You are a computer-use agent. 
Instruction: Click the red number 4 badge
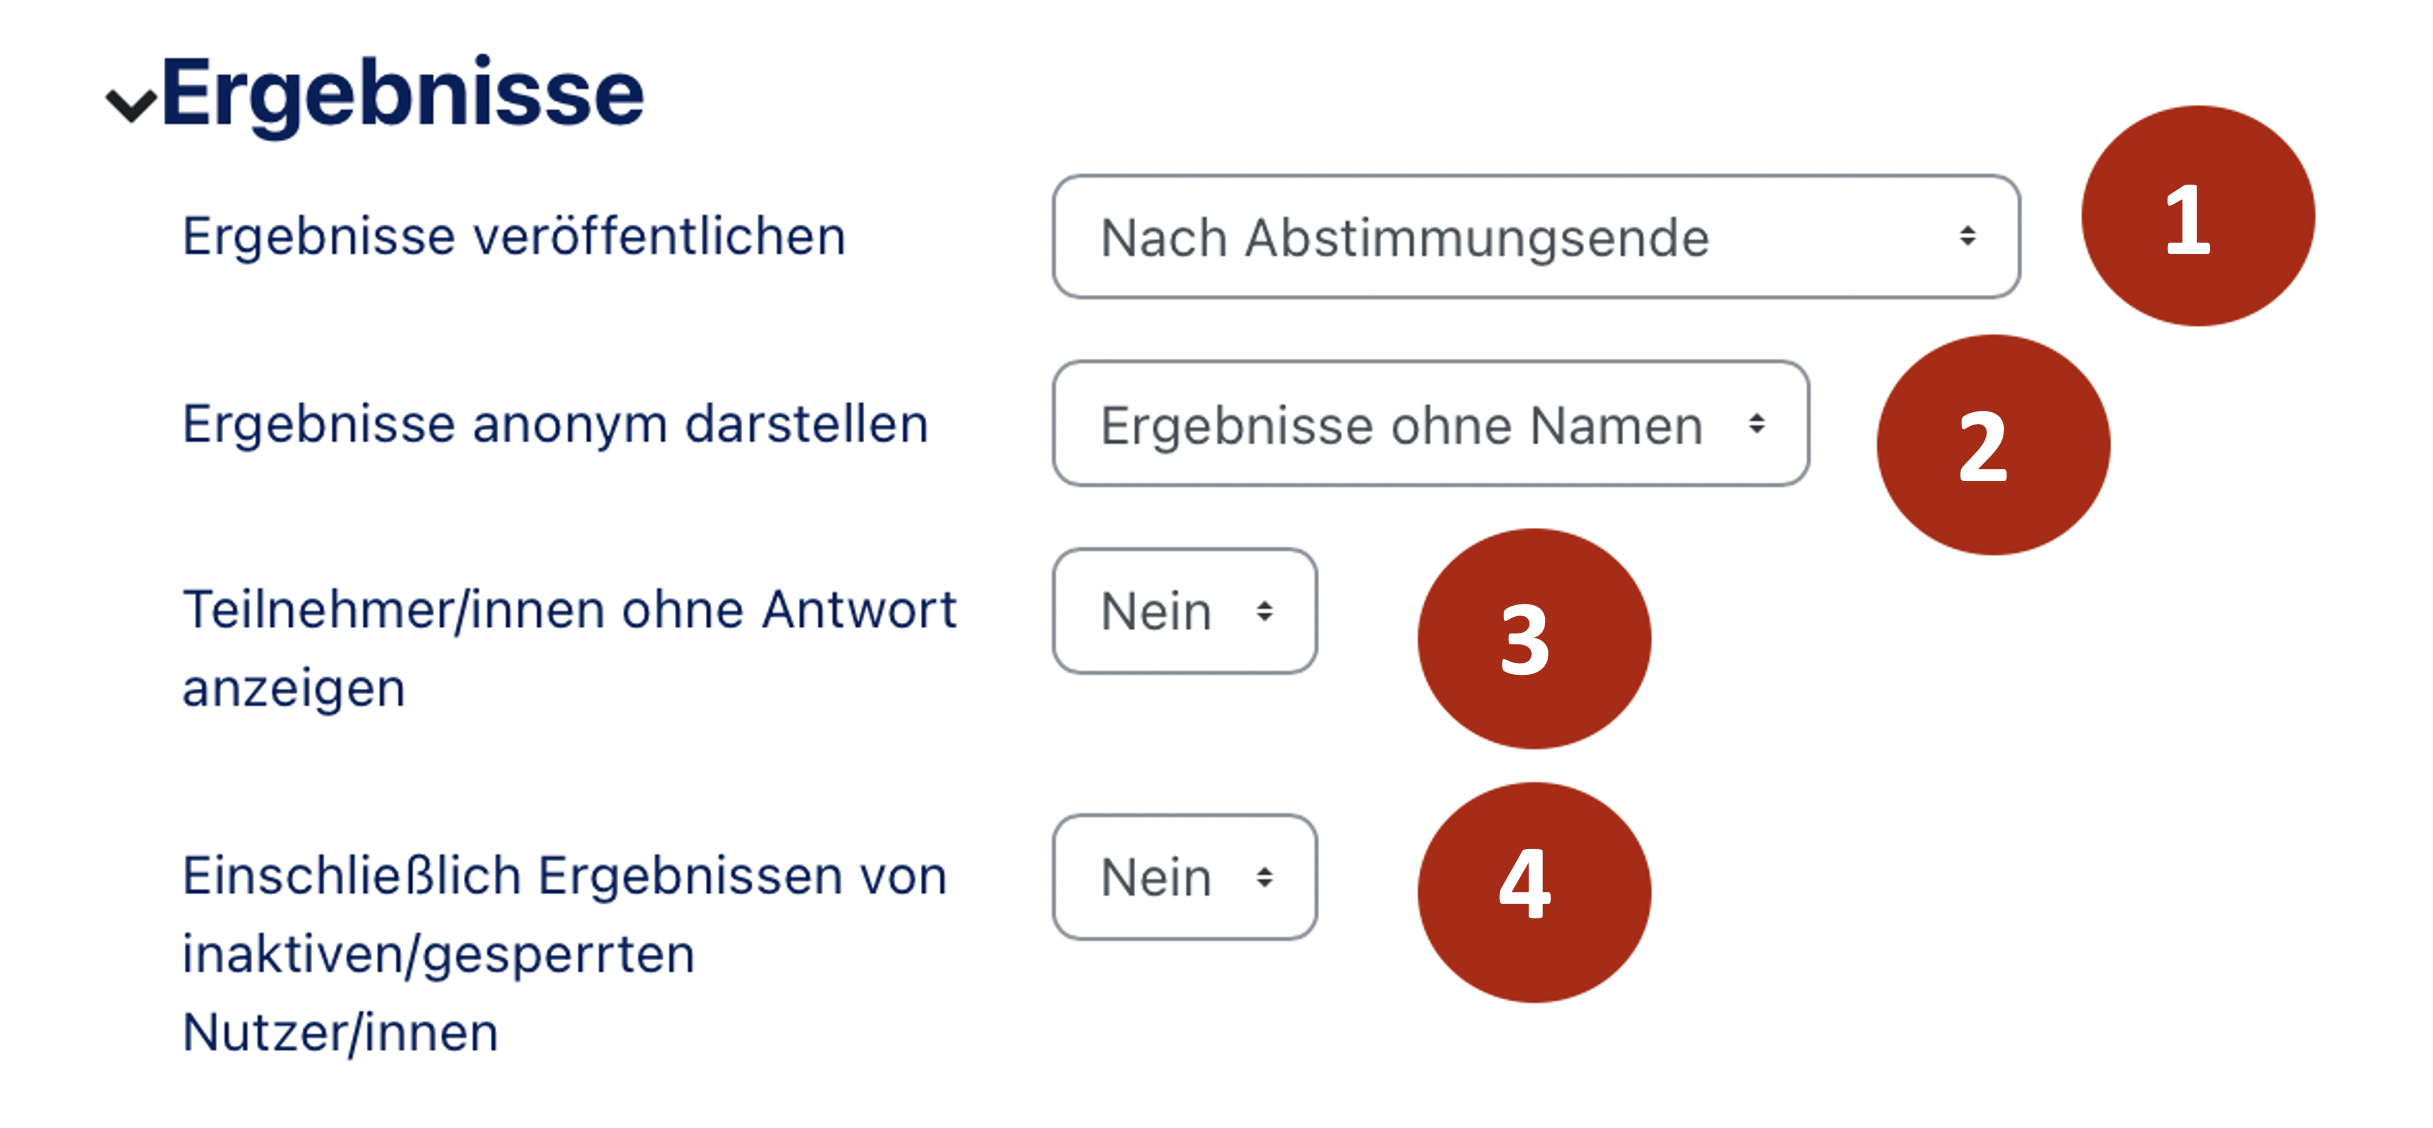1534,892
